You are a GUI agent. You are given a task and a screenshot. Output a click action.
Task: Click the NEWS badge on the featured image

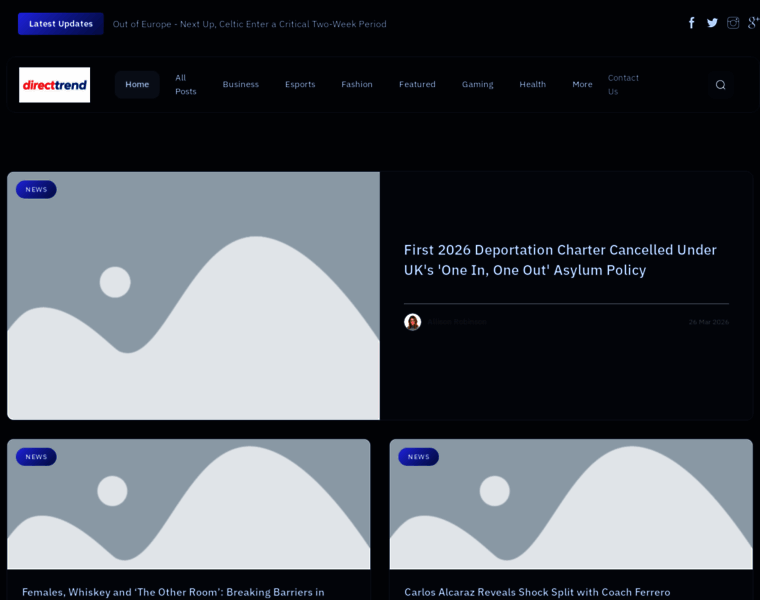pos(36,189)
